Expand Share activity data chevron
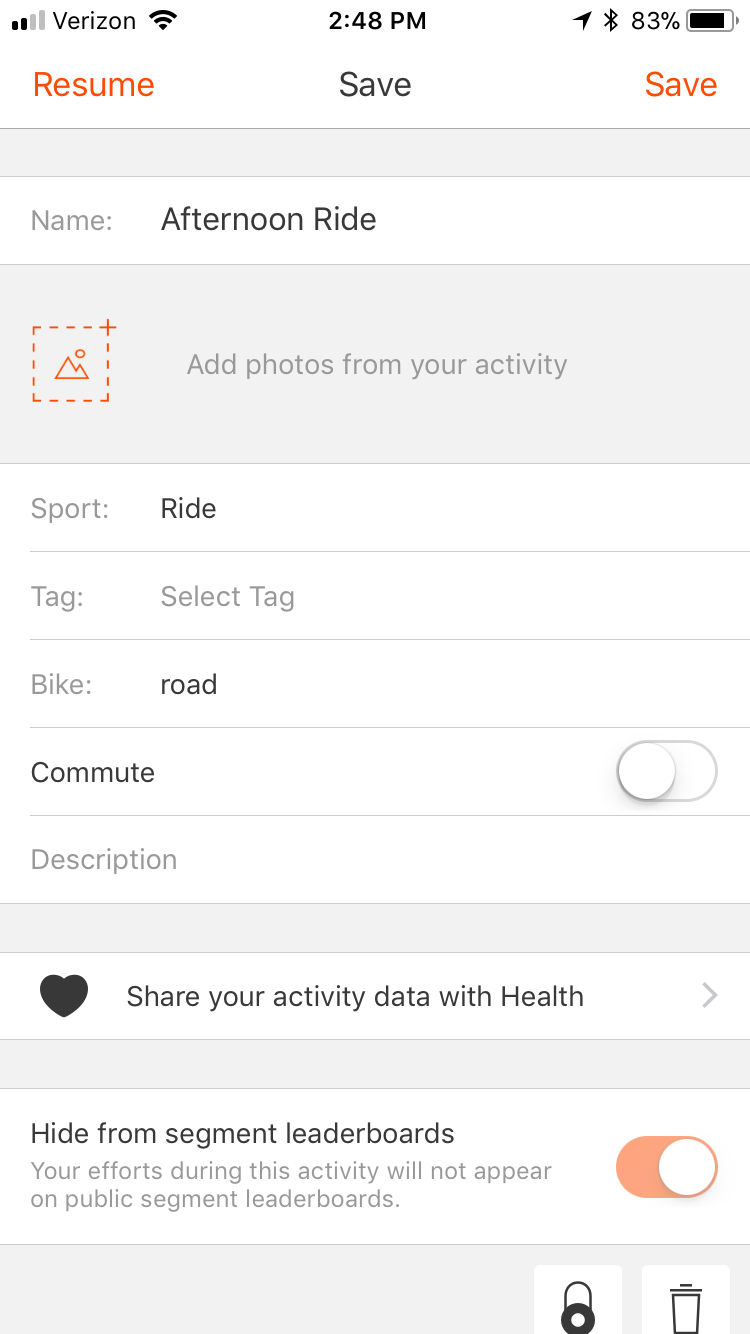The height and width of the screenshot is (1334, 750). click(710, 995)
